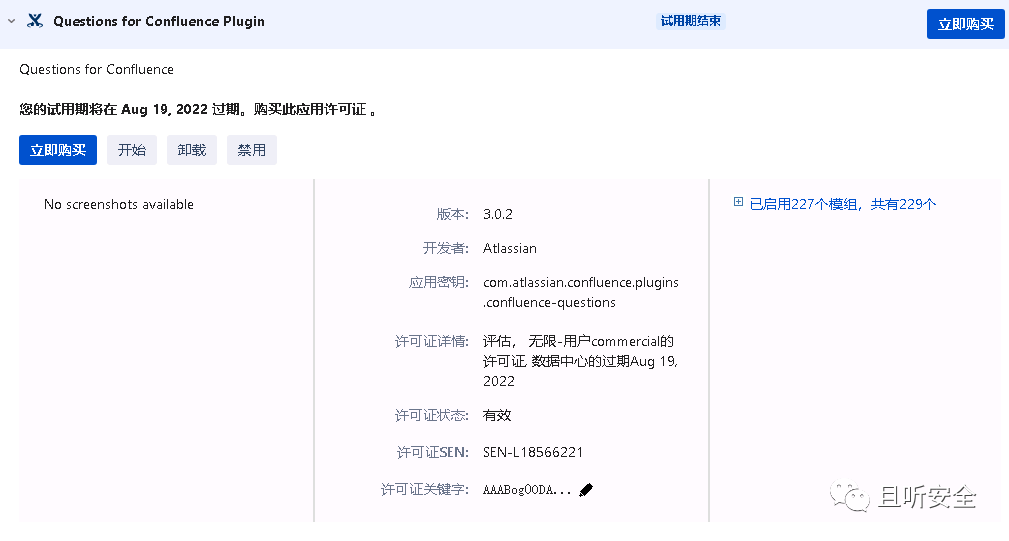The width and height of the screenshot is (1009, 541).
Task: Click the plugin title Questions for Confluence Plugin
Action: pyautogui.click(x=159, y=21)
